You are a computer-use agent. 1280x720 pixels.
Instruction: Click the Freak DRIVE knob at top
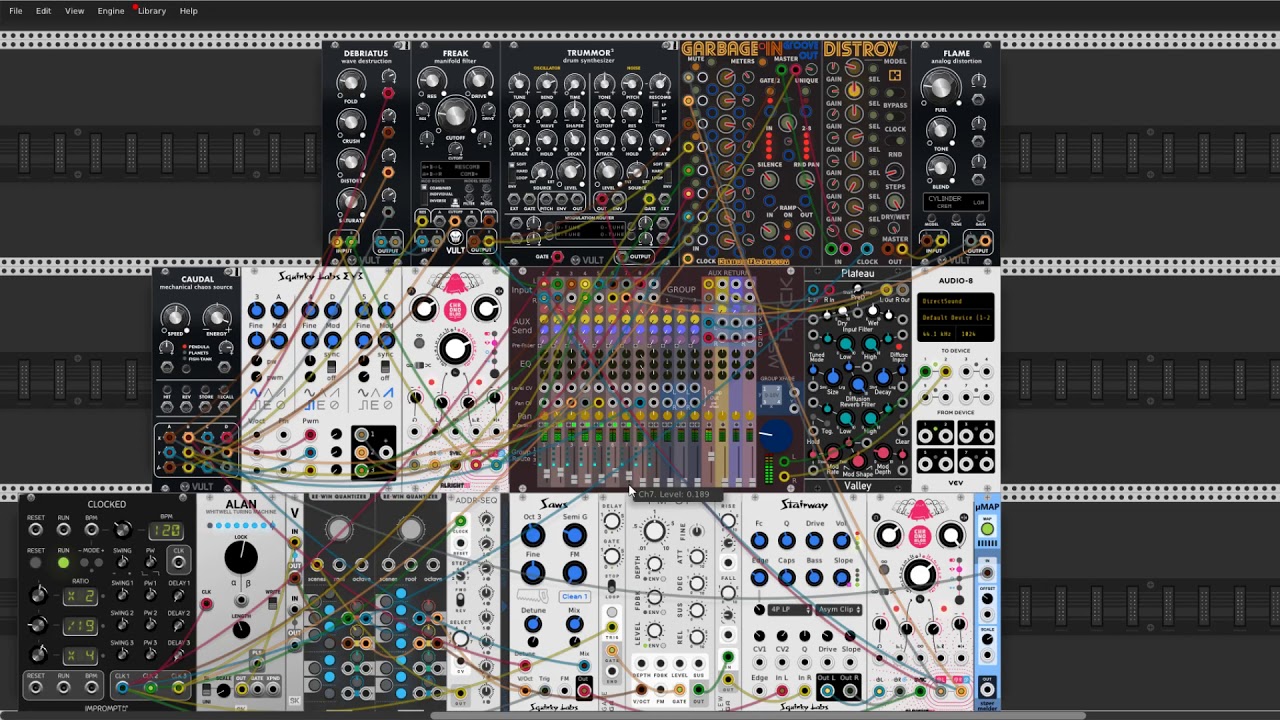click(479, 80)
